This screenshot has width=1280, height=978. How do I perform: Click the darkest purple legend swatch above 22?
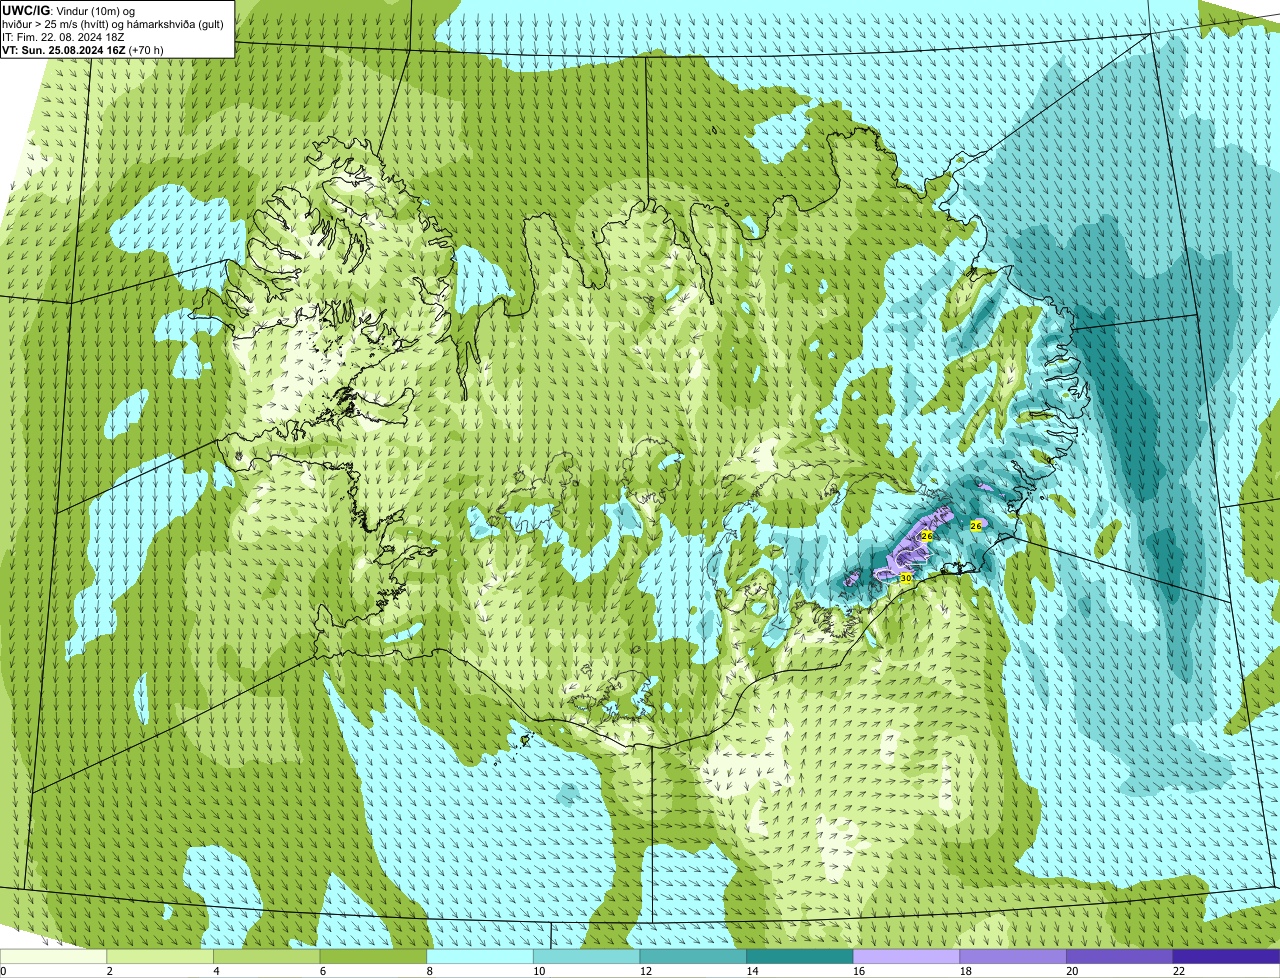[x=1226, y=957]
